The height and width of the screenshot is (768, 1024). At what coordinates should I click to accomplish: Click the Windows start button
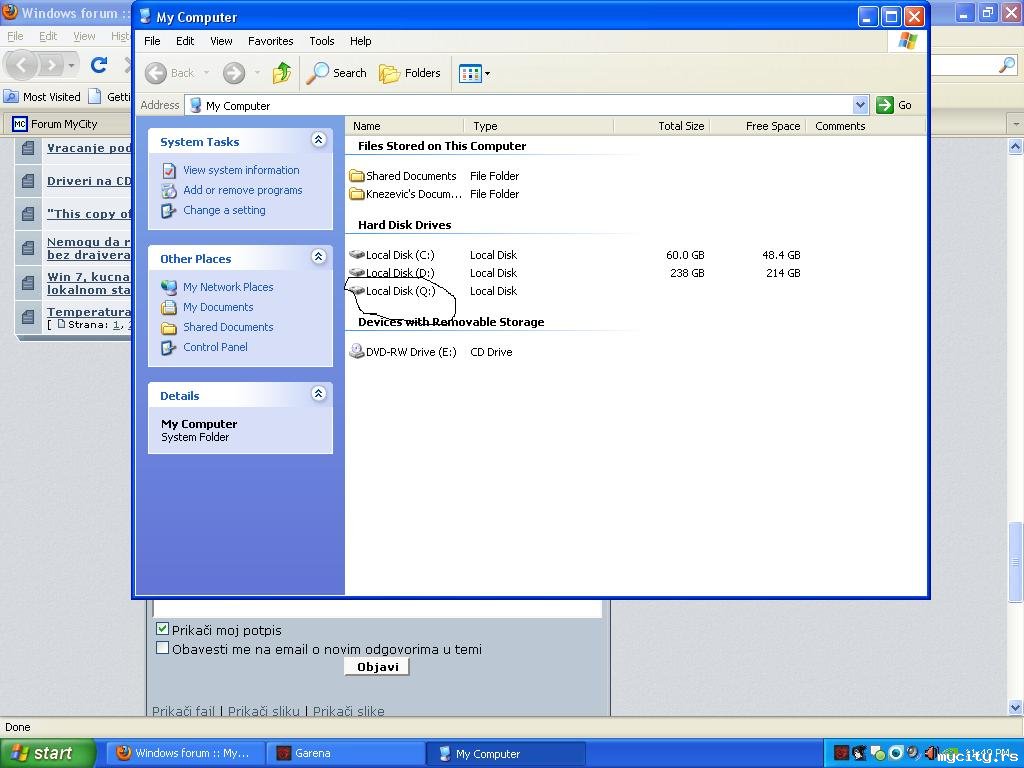tap(48, 753)
